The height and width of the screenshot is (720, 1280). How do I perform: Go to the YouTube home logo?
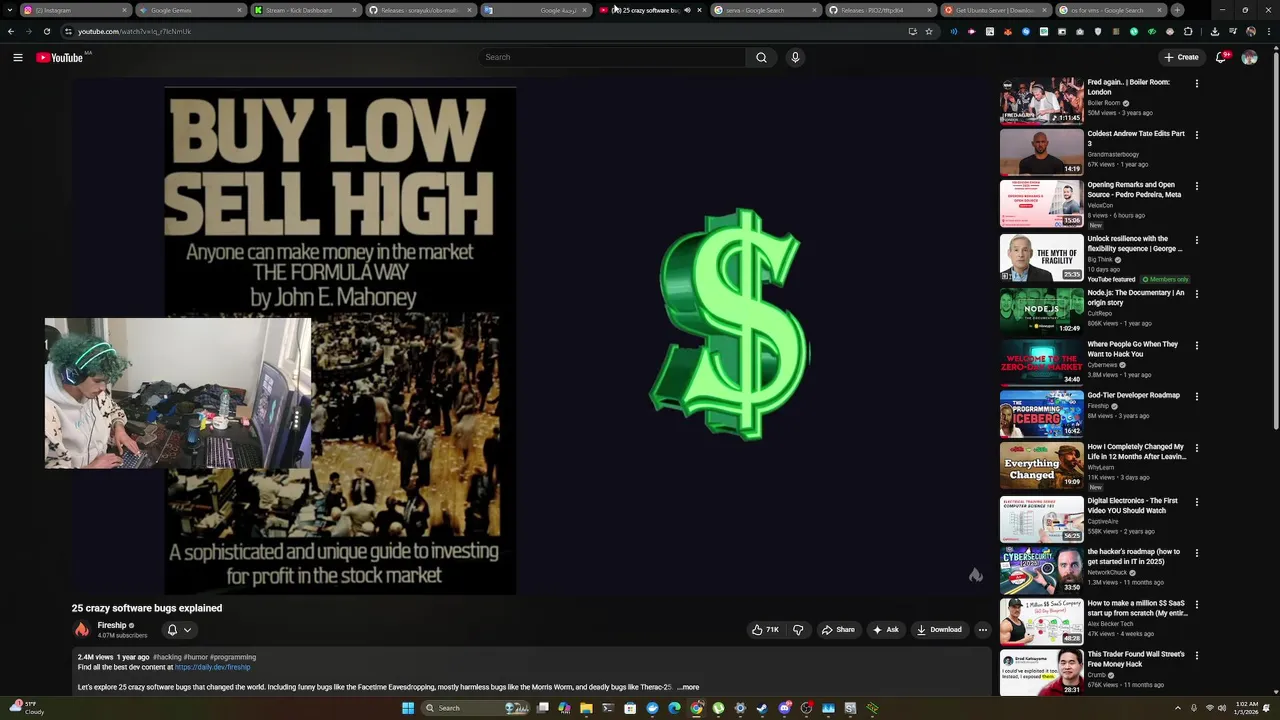click(x=60, y=57)
